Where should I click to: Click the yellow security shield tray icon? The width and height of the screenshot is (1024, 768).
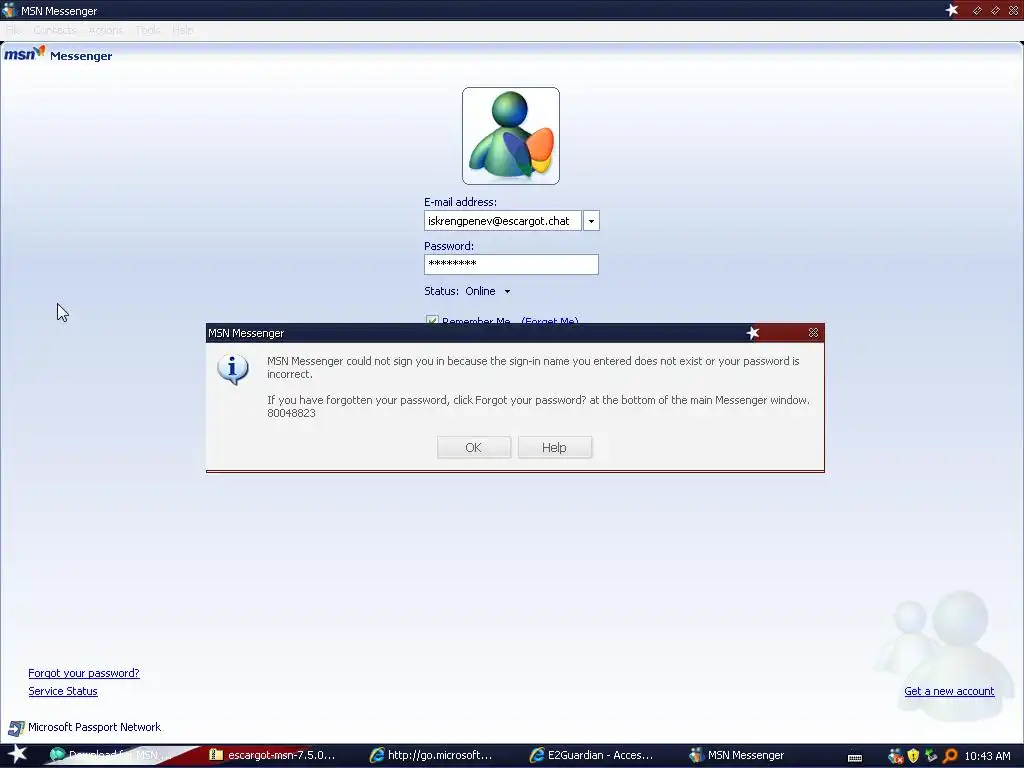coord(913,756)
